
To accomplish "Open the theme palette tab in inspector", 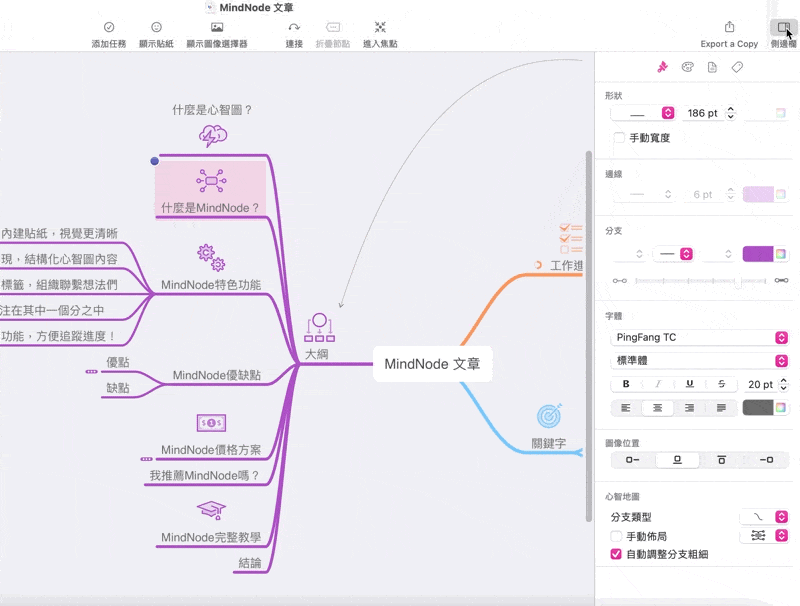I will [687, 67].
